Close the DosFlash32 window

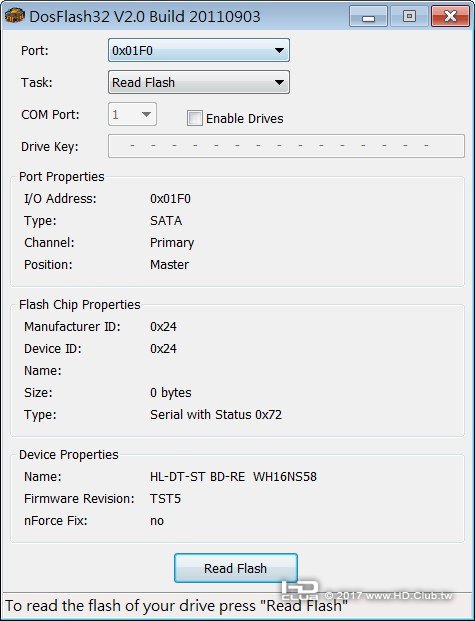coord(450,16)
